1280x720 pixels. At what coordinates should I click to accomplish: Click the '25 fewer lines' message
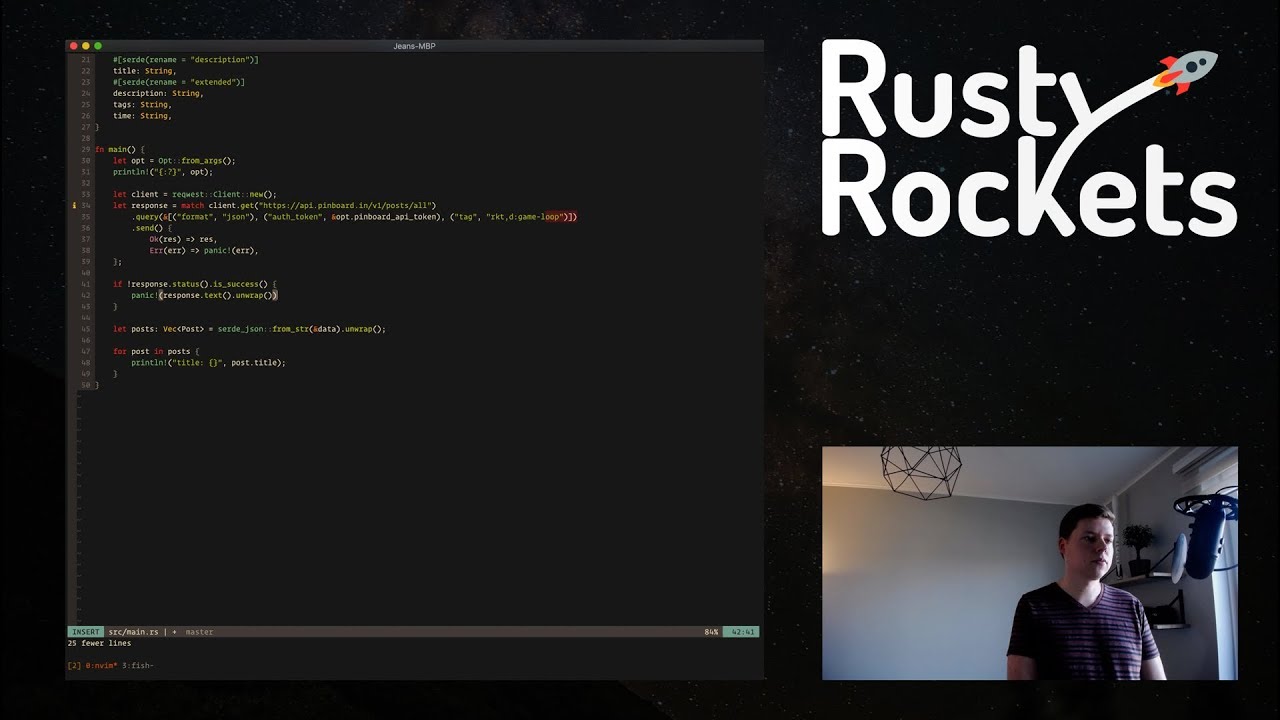tap(99, 643)
